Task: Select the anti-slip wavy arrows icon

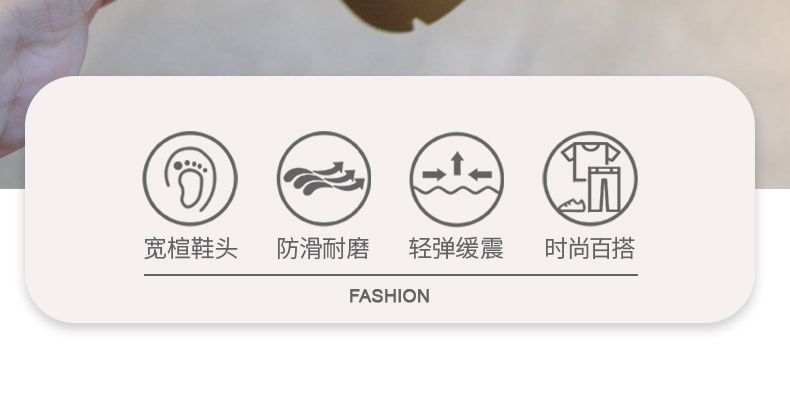Action: pos(324,178)
